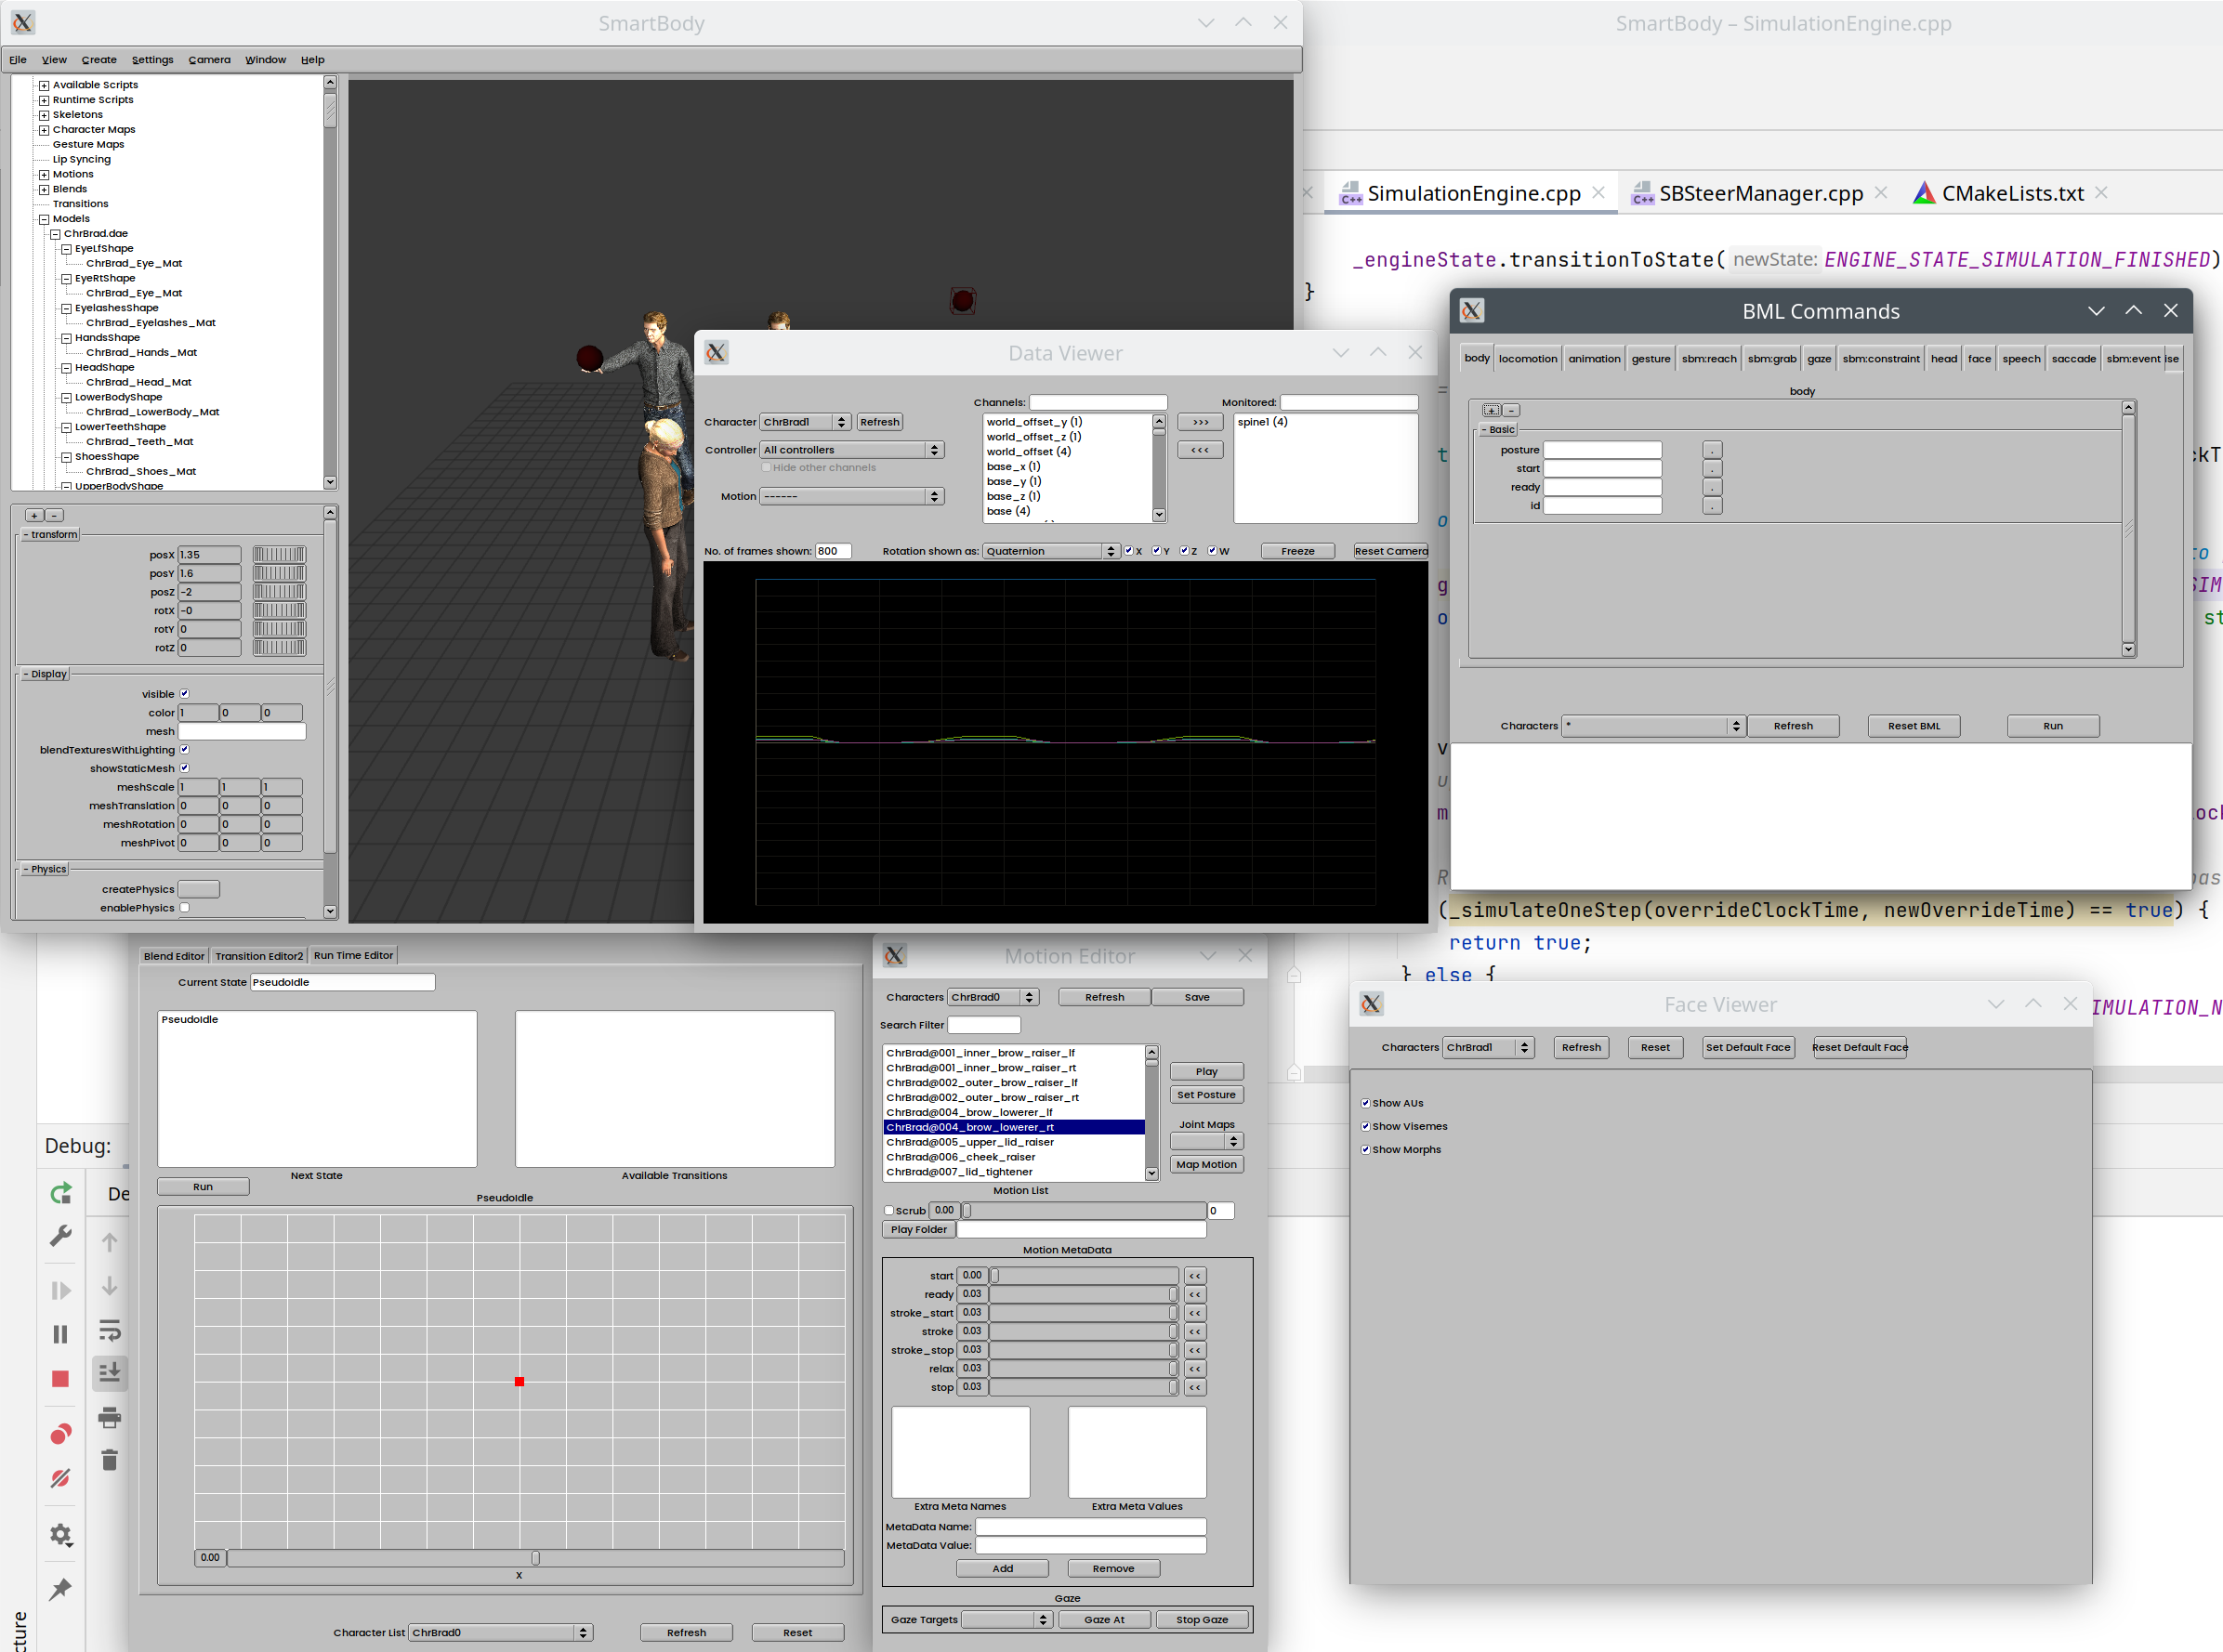The image size is (2223, 1652).
Task: Stop the debug session with red square
Action: pos(60,1379)
